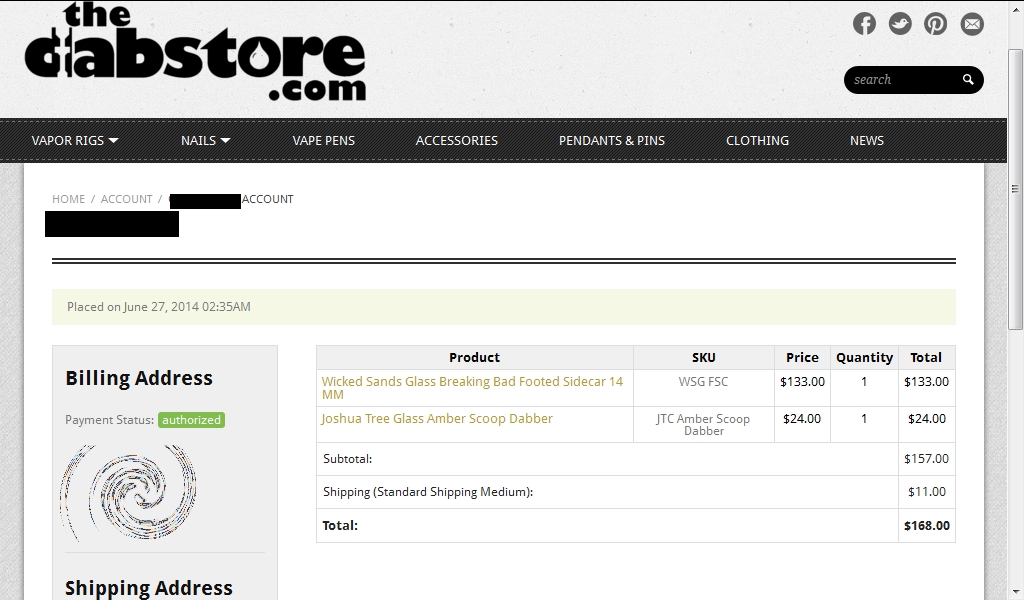Click the Shipping Address heading

[149, 588]
